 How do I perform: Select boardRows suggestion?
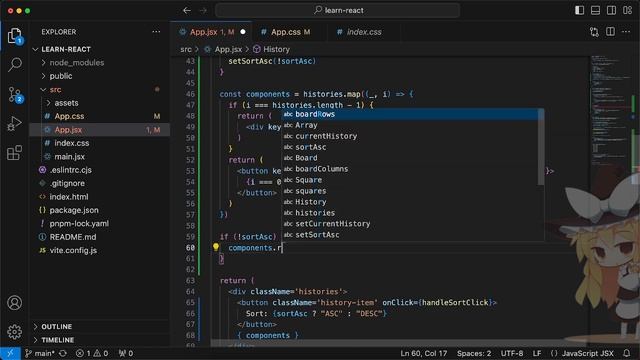pos(410,114)
